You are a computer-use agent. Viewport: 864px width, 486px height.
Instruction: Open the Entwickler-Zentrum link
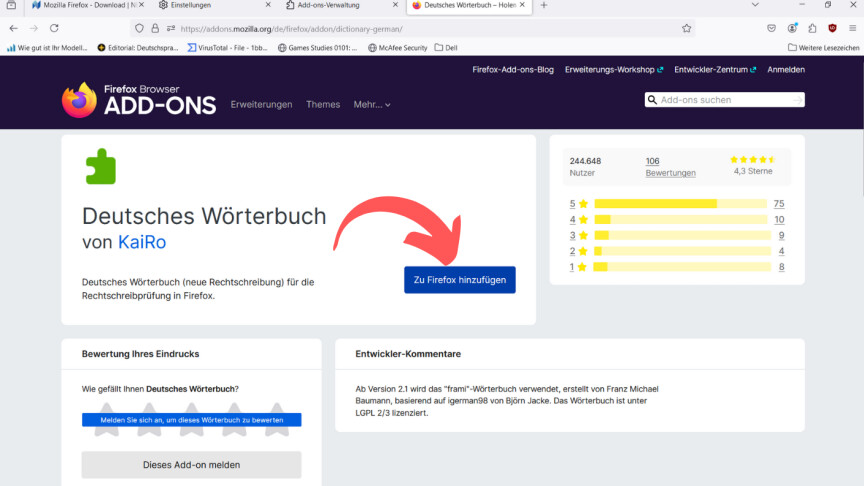(x=715, y=69)
